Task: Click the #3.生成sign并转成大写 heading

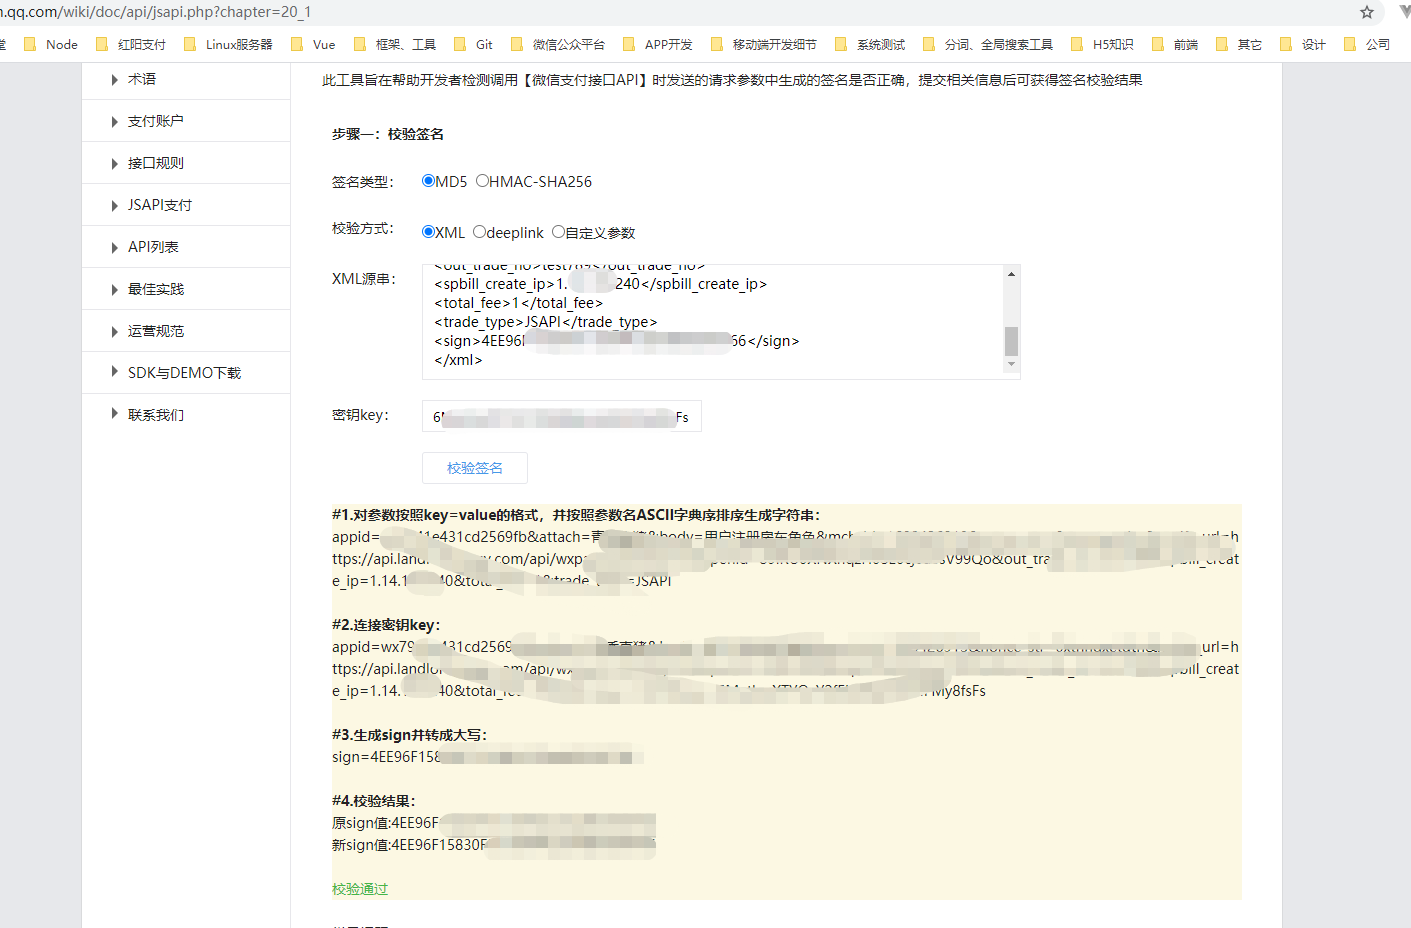Action: point(410,735)
